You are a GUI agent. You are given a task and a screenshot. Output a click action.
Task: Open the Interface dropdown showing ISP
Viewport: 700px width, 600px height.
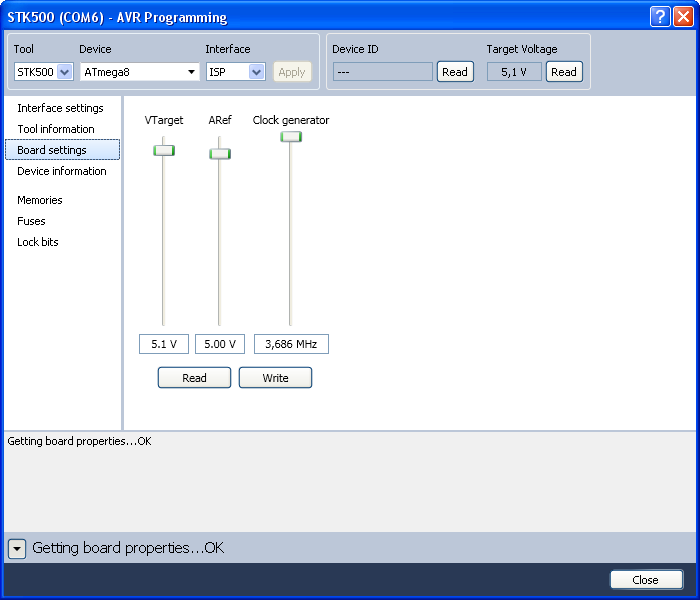pos(236,72)
